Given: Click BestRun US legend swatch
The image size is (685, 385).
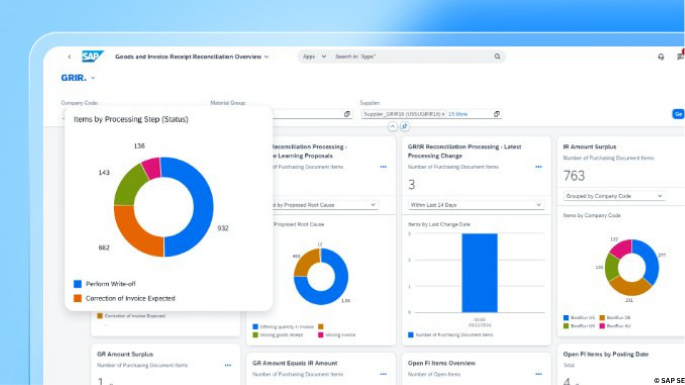Looking at the screenshot, I should tap(566, 318).
